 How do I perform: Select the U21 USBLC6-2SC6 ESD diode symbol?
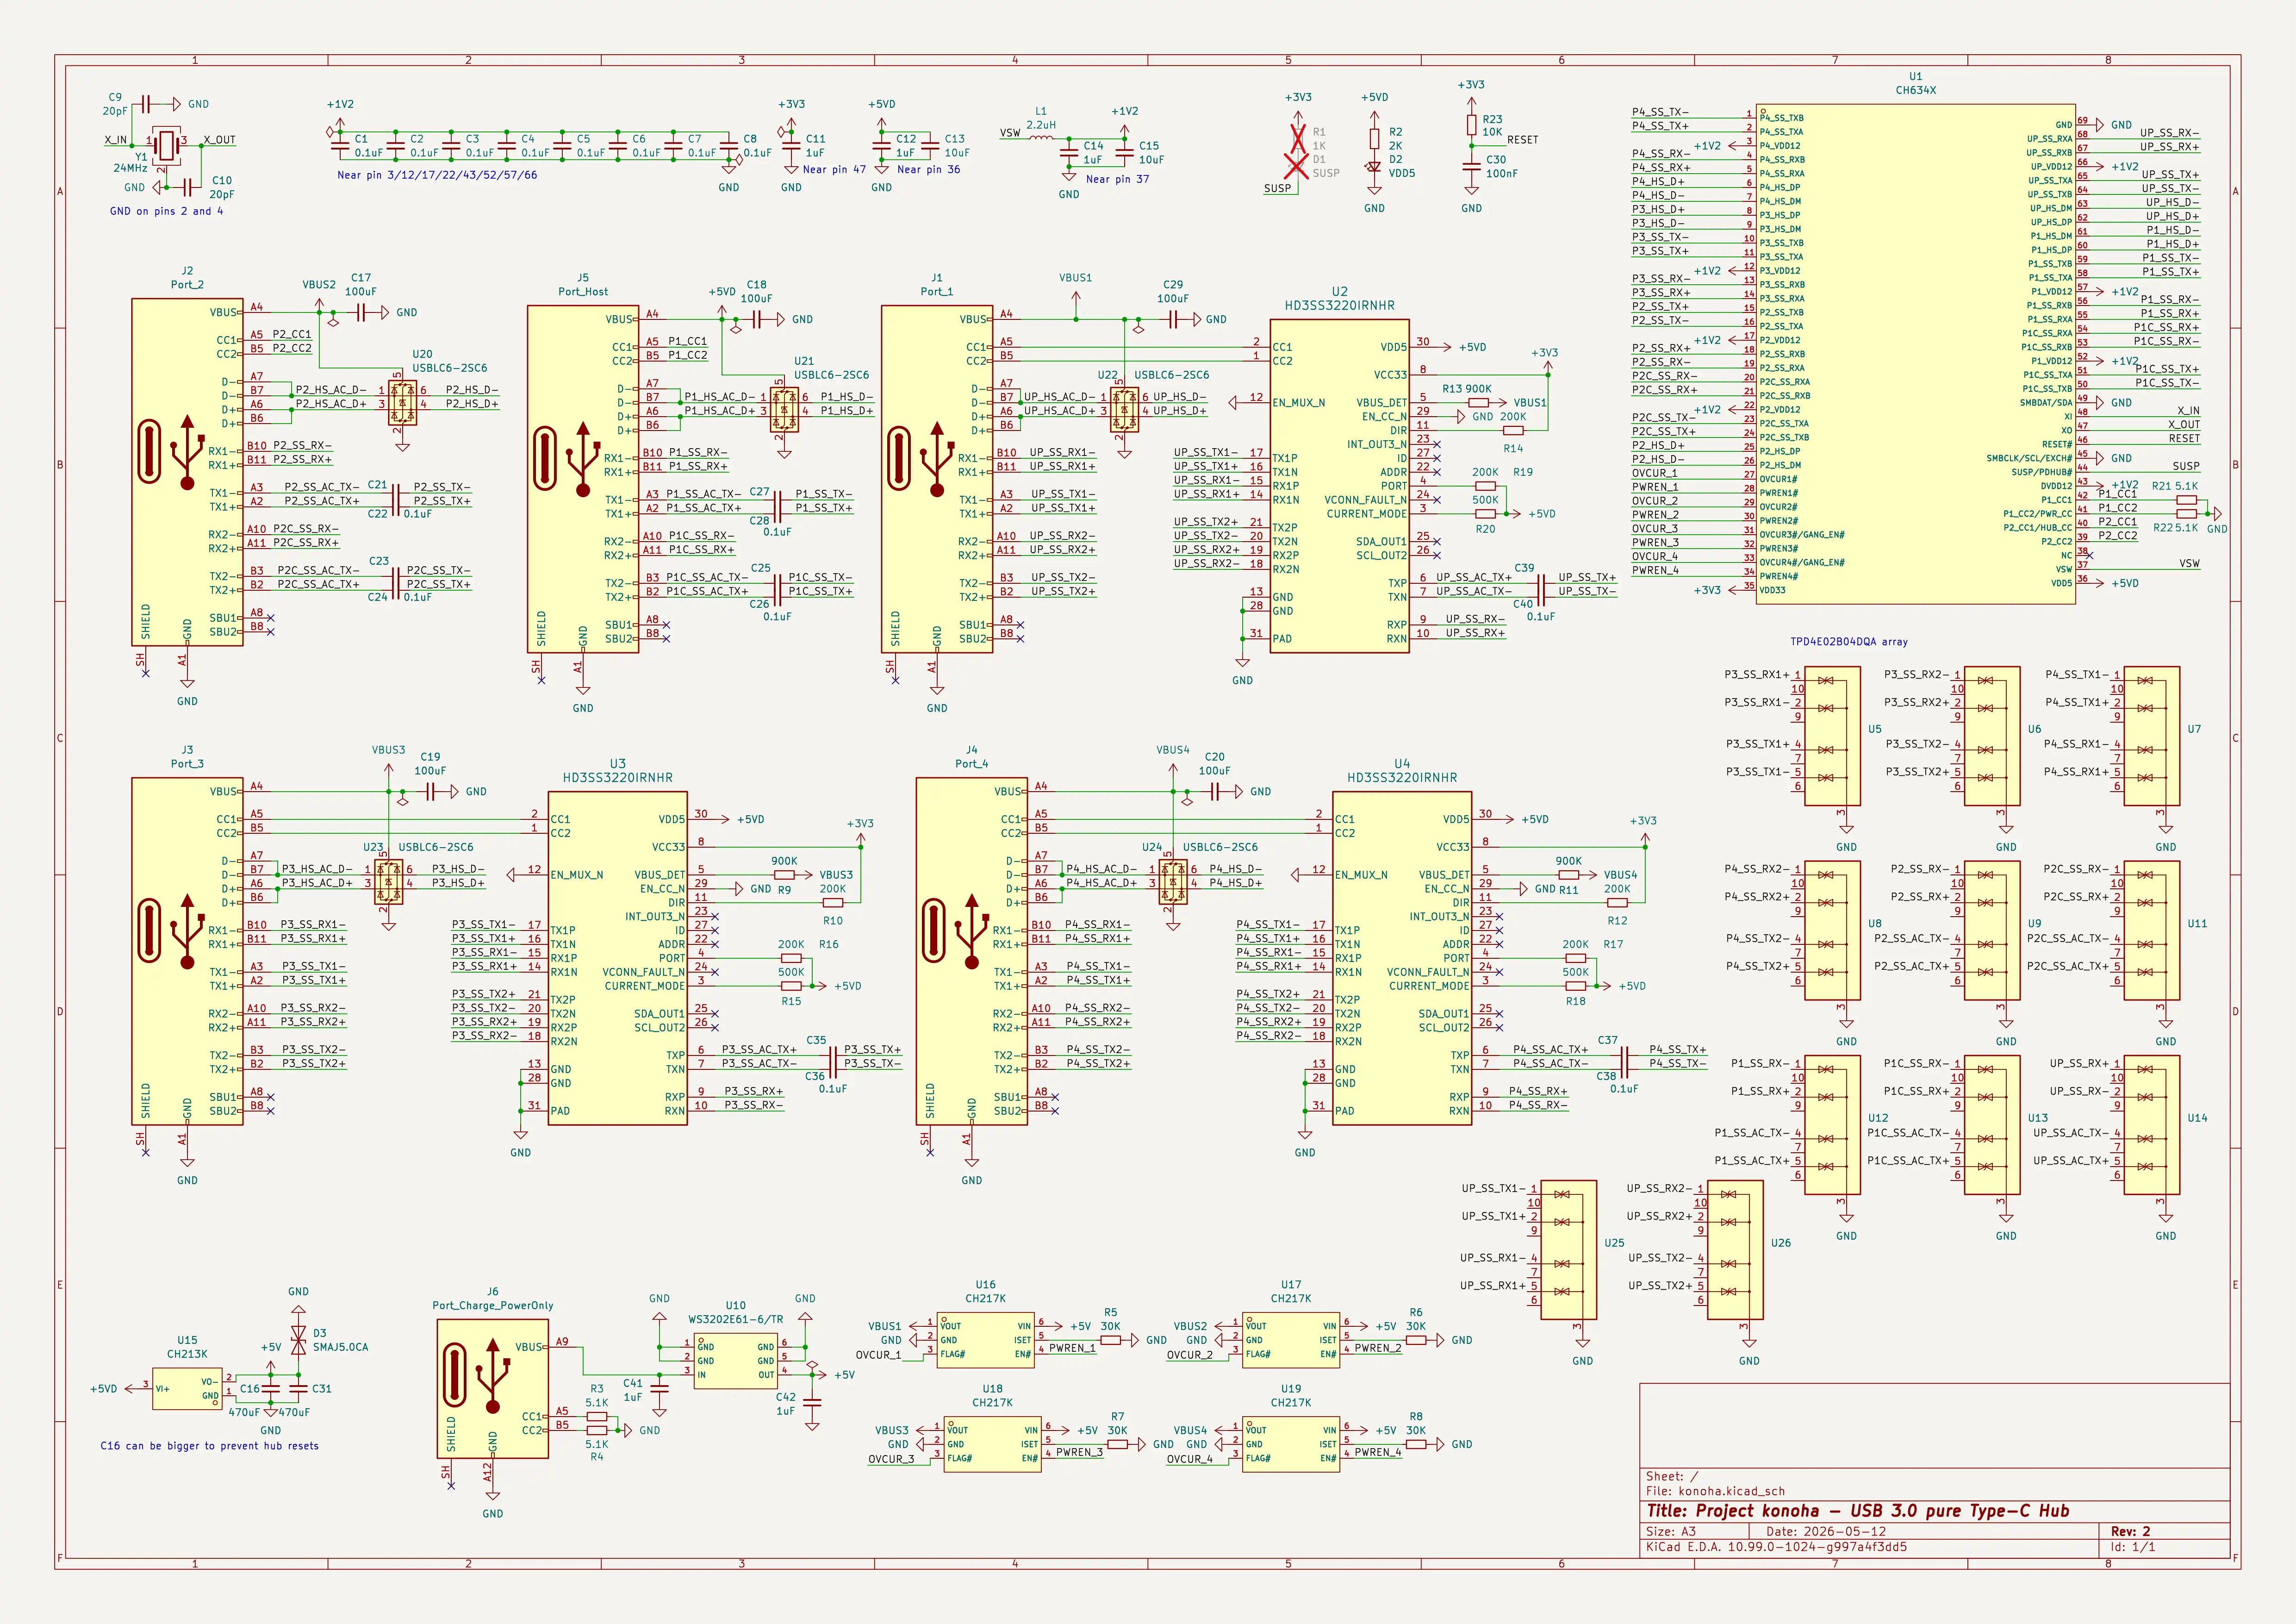click(x=784, y=410)
